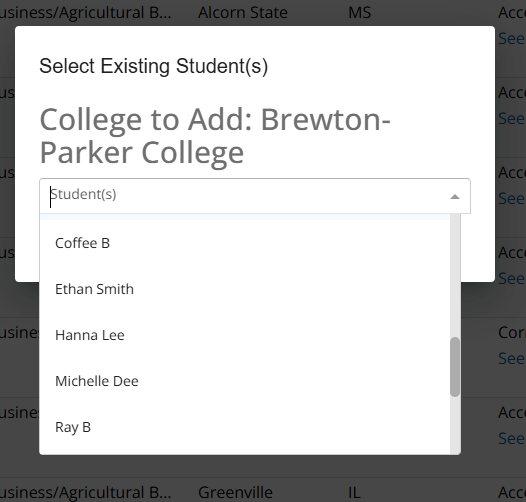Select Michelle Dee in the dropdown

point(245,381)
